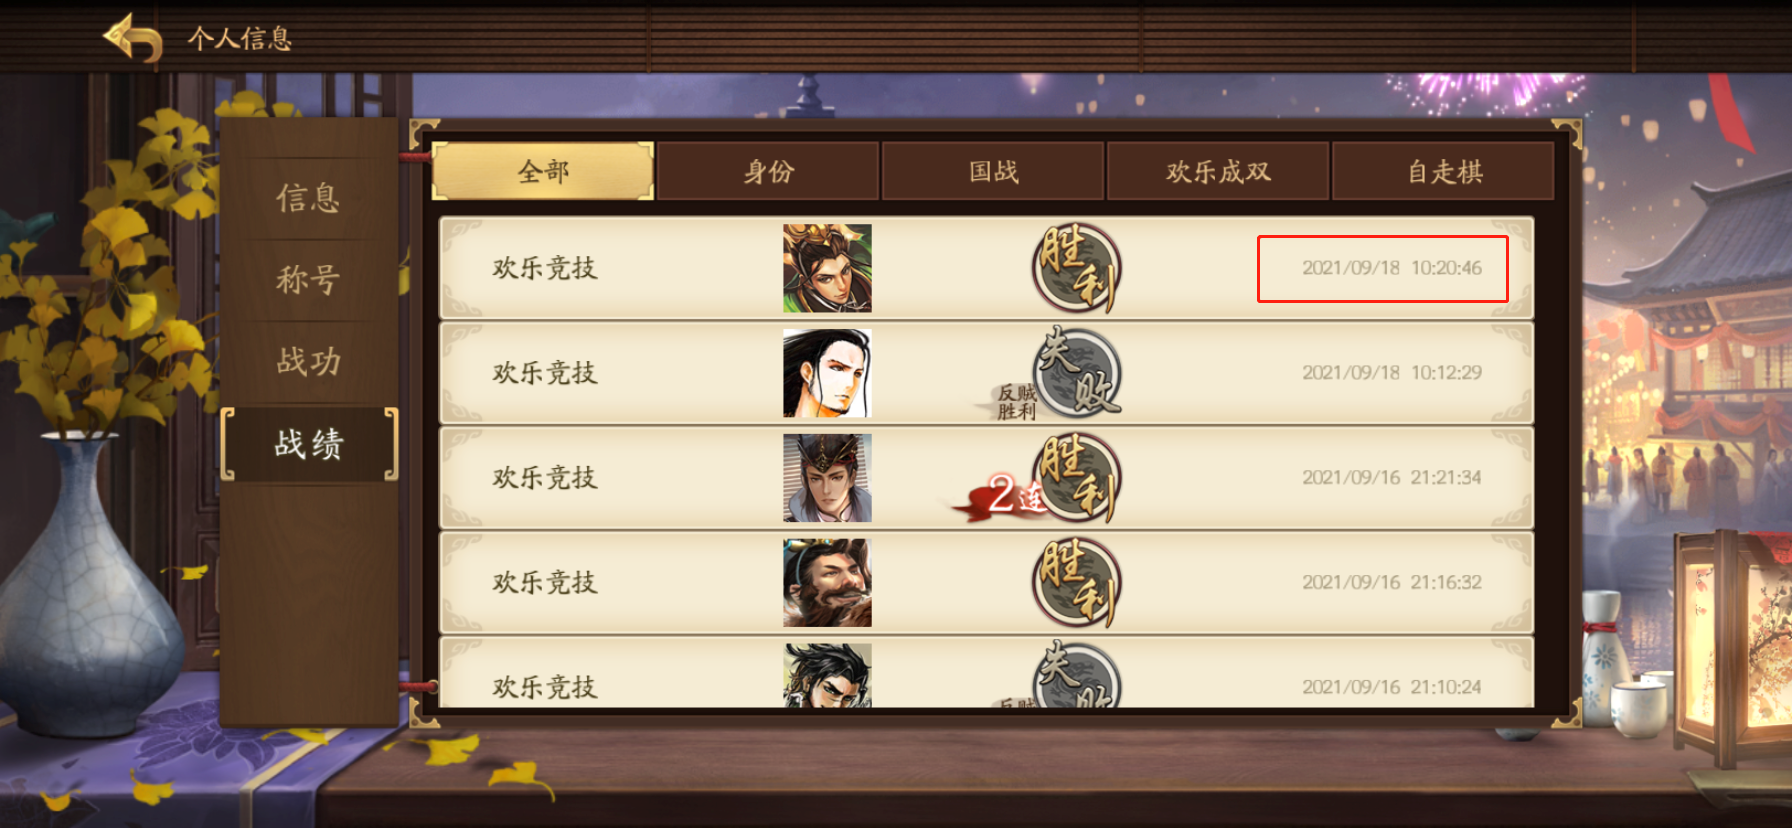Click the green-armored hero portrait in first record
This screenshot has height=828, width=1792.
[x=827, y=268]
